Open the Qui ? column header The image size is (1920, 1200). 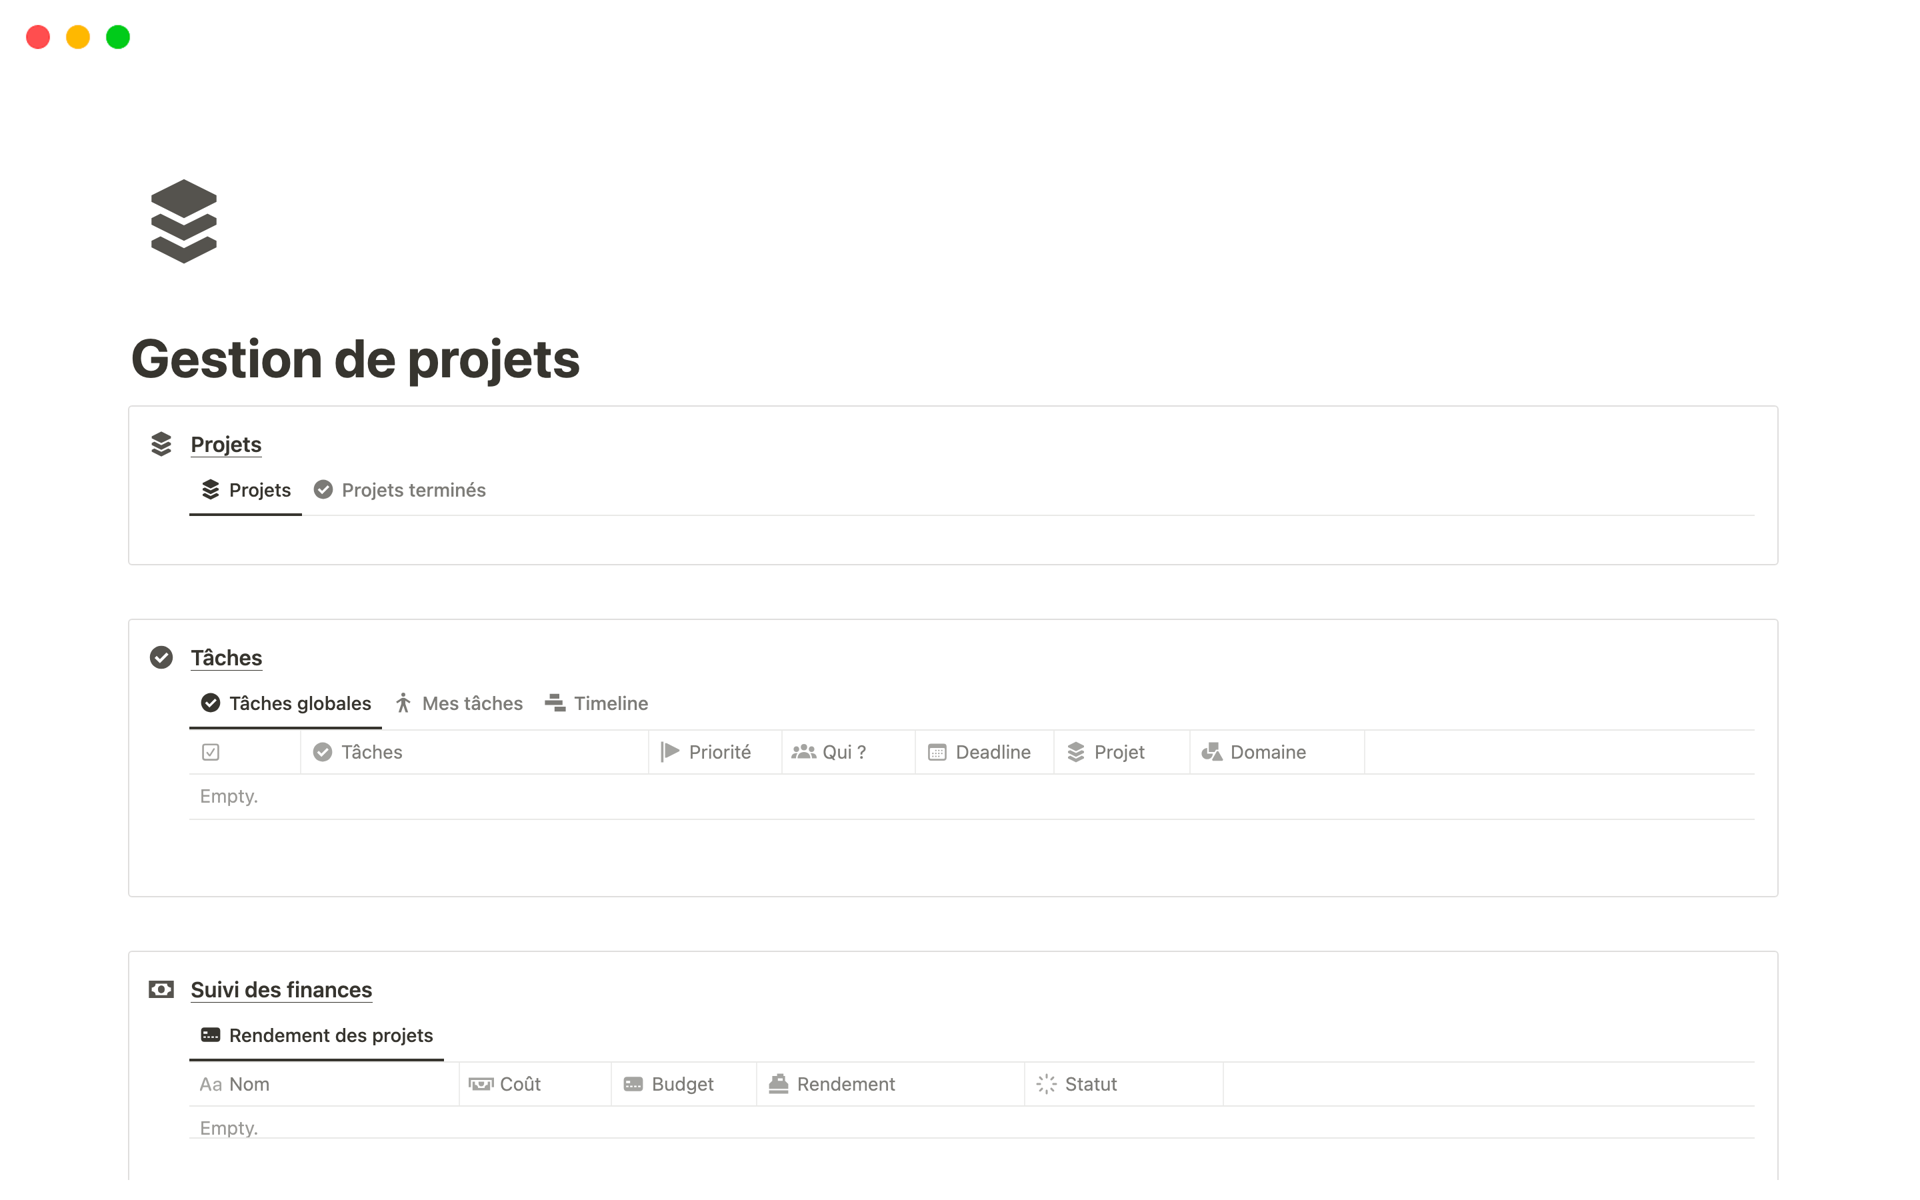click(x=844, y=752)
